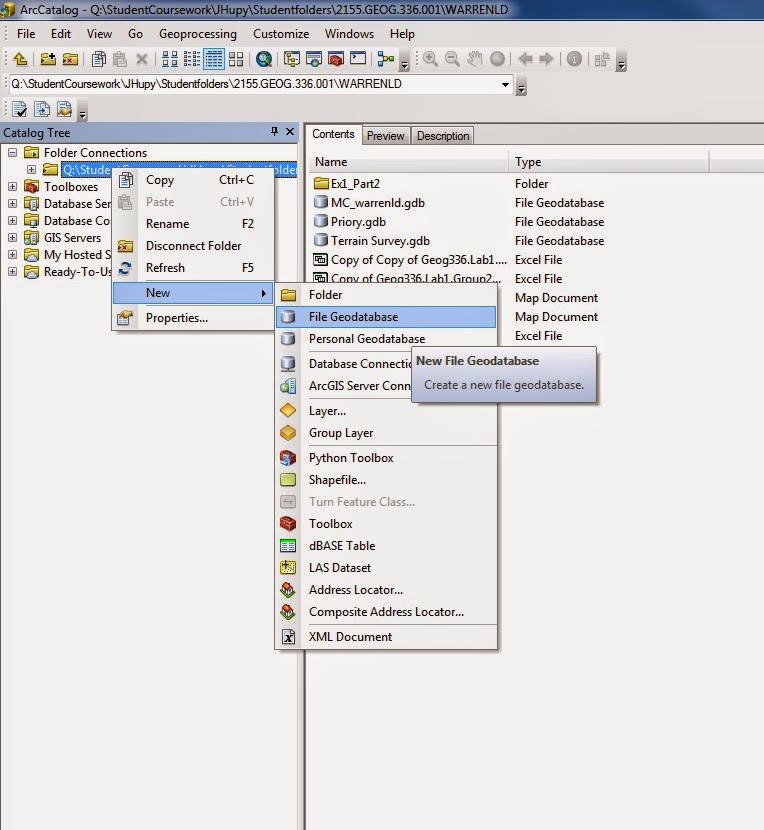764x830 pixels.
Task: Expand the Q:\Stude folder connection node
Action: click(31, 170)
